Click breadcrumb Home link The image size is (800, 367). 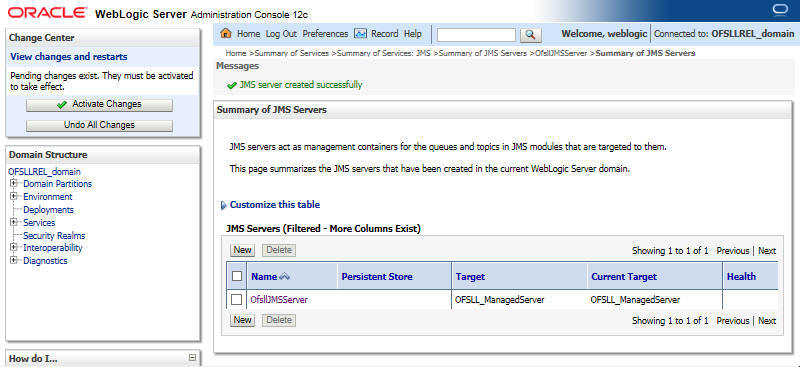pyautogui.click(x=236, y=53)
